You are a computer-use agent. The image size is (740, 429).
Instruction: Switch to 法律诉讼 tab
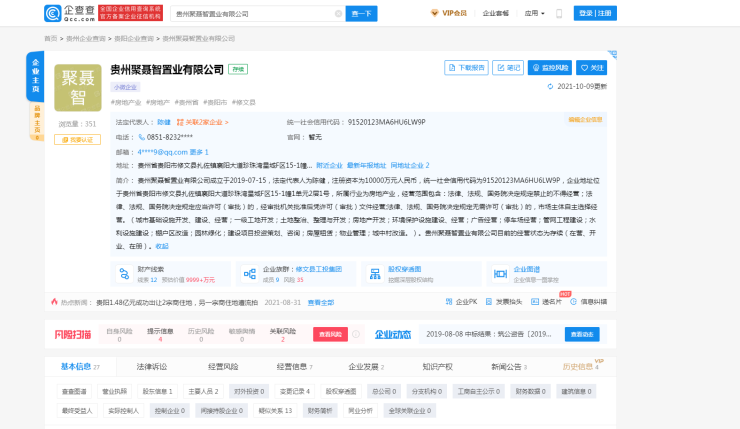[152, 367]
